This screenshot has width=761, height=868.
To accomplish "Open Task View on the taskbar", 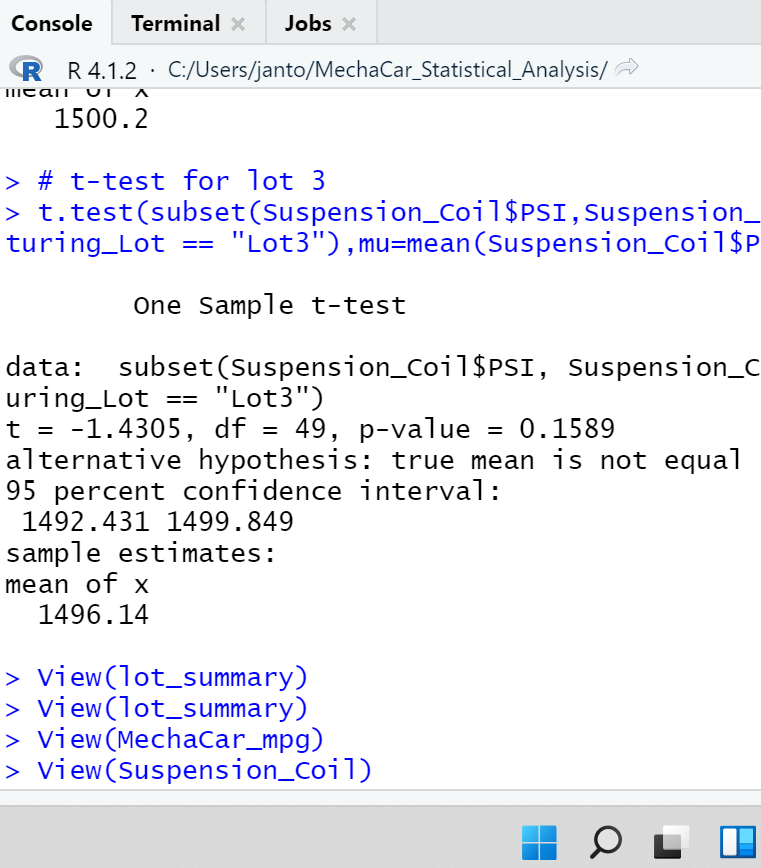I will click(670, 842).
